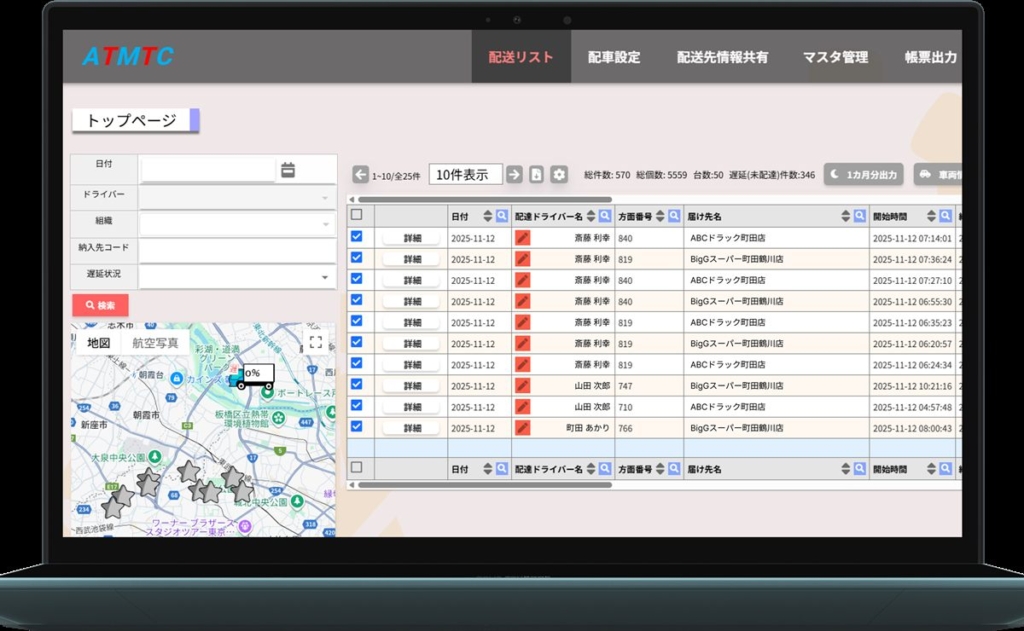Click the red 検索 button
This screenshot has width=1024, height=631.
(x=100, y=305)
